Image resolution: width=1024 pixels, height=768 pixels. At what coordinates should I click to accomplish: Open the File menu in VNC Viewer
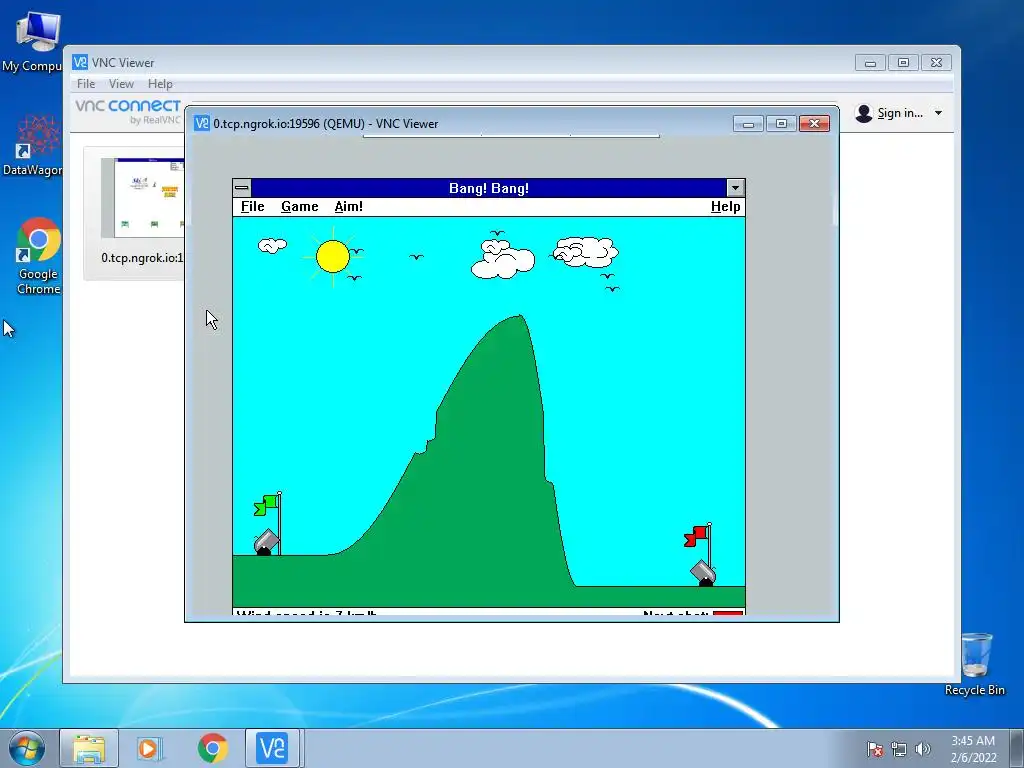(x=86, y=84)
